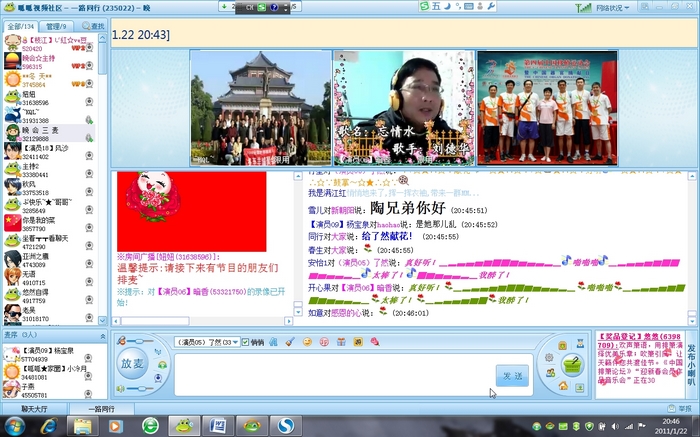Adjust the speaker volume slider

140,389
